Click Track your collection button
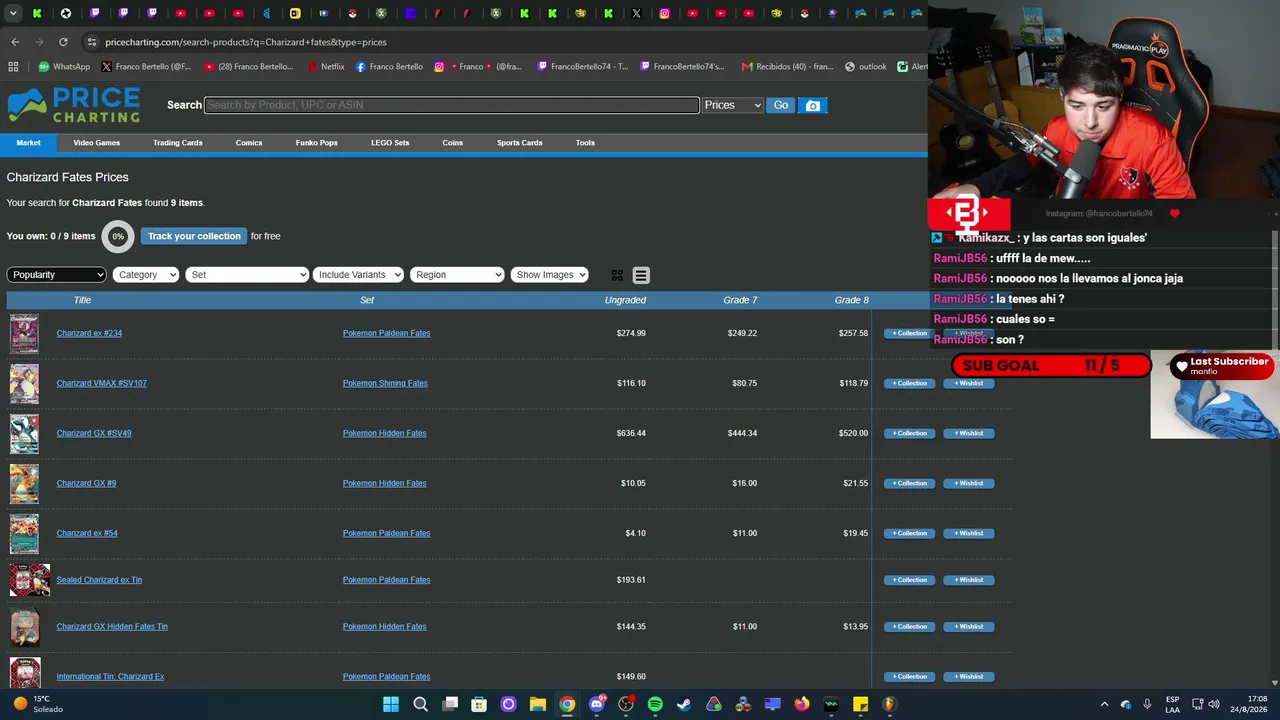Screen dimensions: 1280x720 (194, 236)
